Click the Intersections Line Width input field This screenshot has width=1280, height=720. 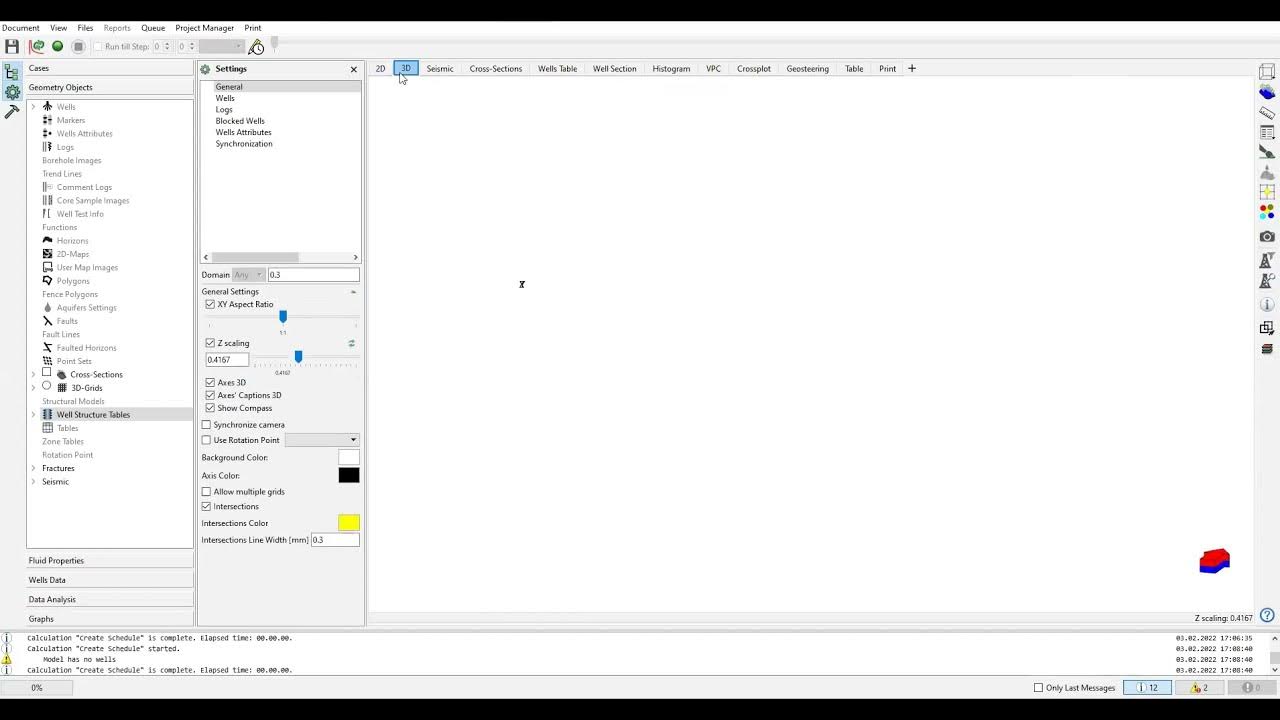pyautogui.click(x=334, y=540)
